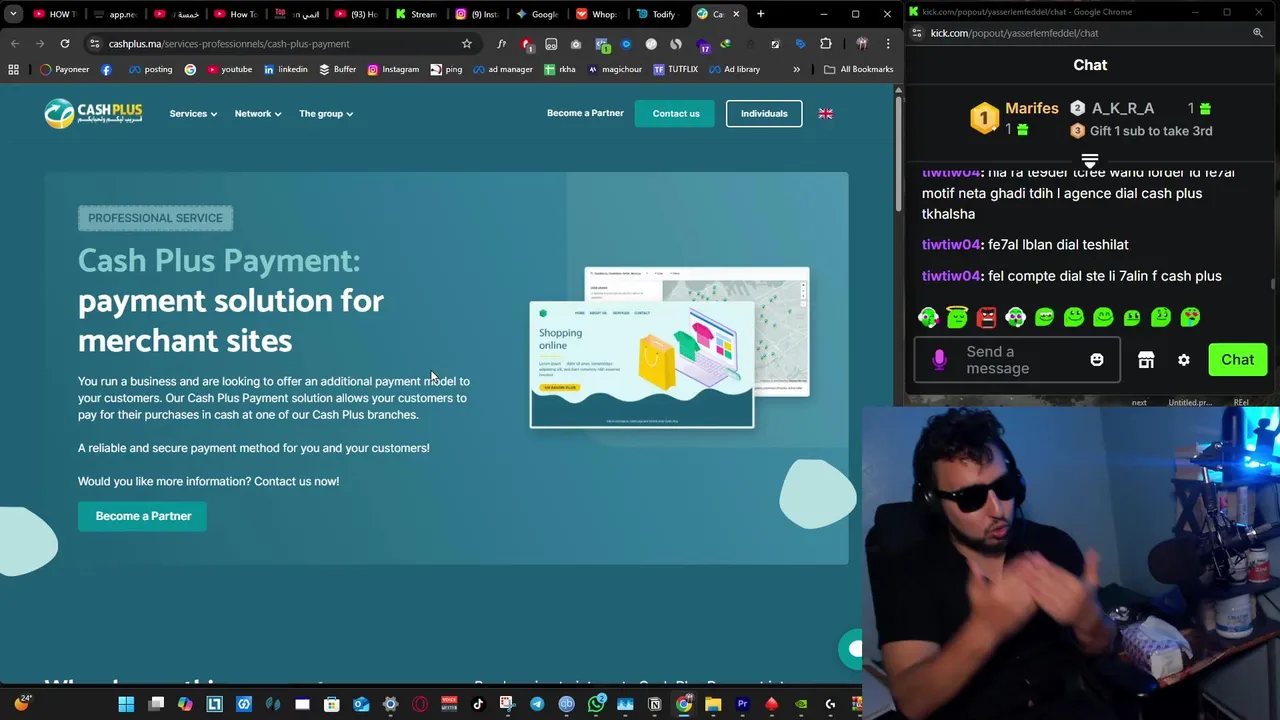Switch to the HOW T... YouTube tab
Screen dimensions: 1280x720
(55, 14)
